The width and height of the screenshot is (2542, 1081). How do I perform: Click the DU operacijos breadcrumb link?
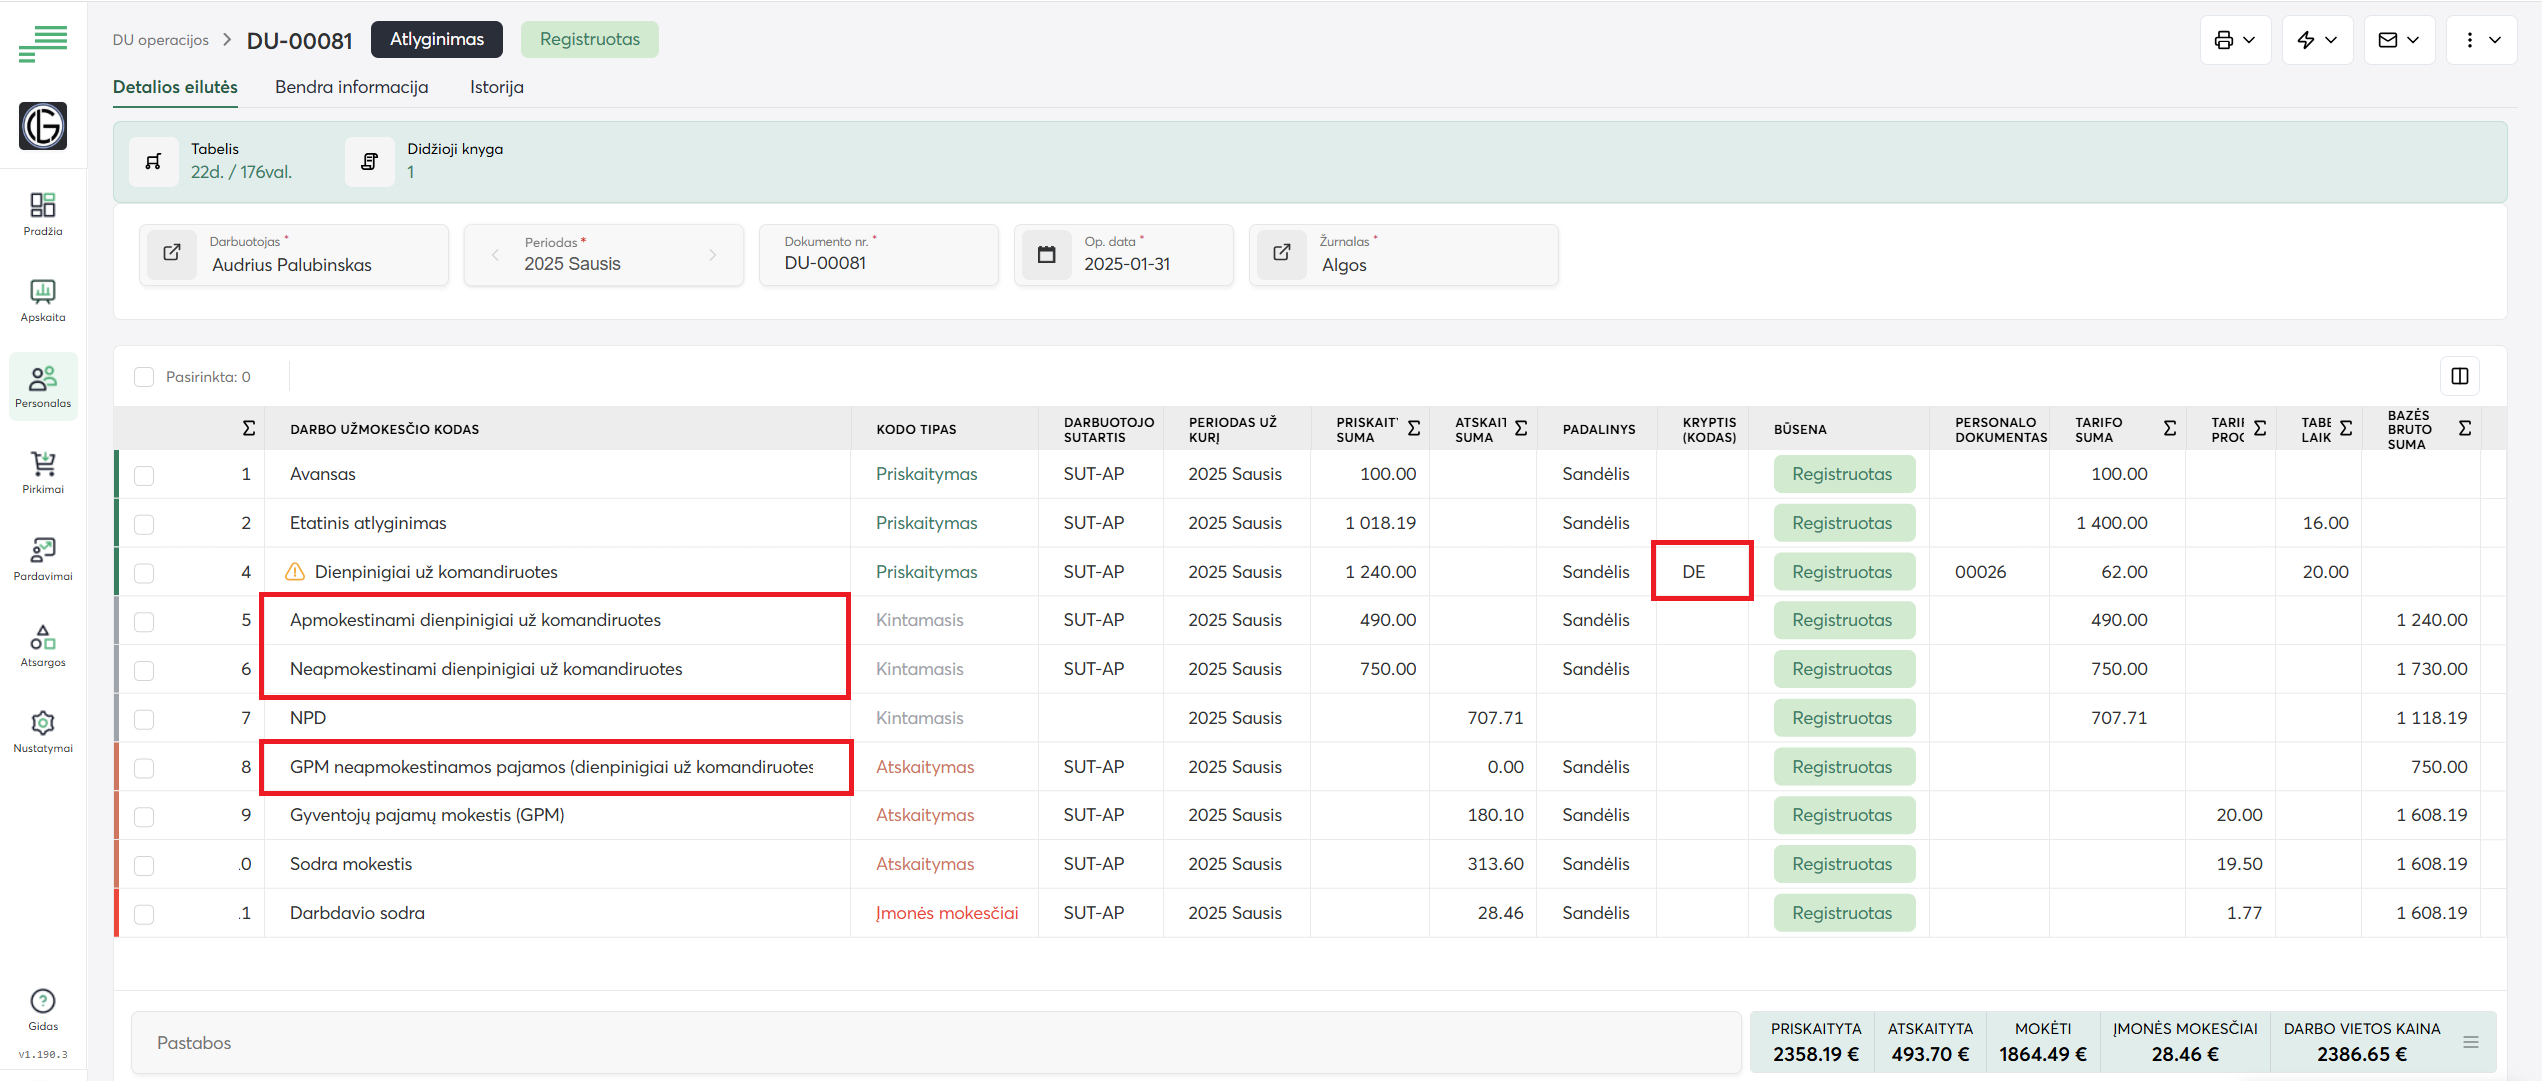(160, 40)
